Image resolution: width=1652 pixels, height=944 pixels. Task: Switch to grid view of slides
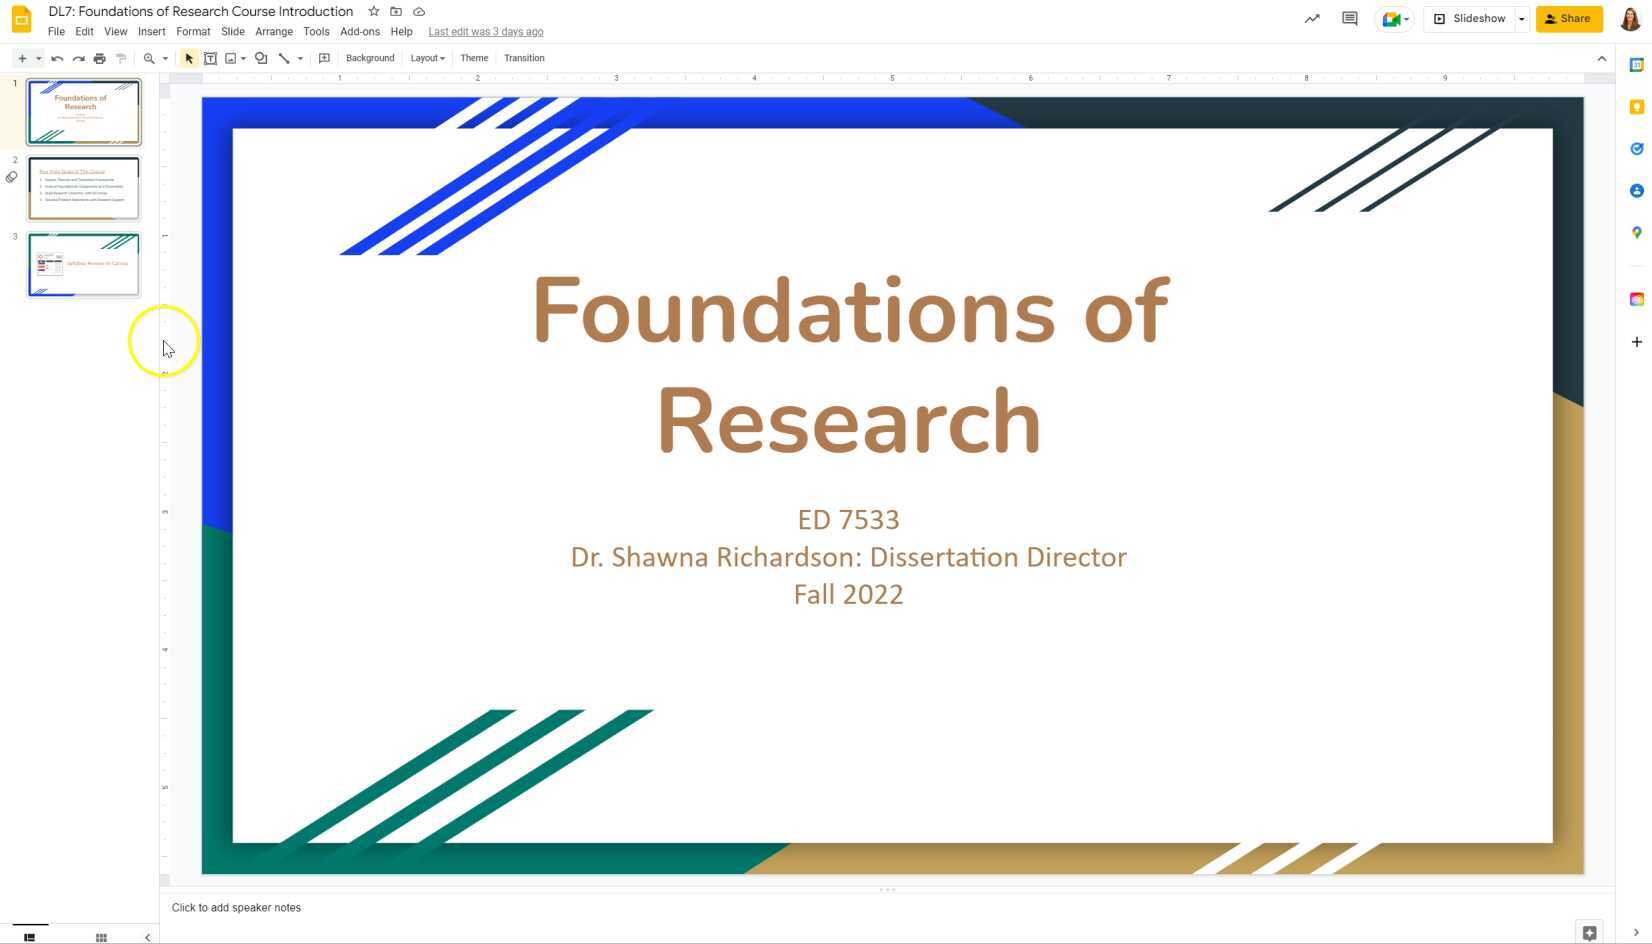[x=100, y=937]
